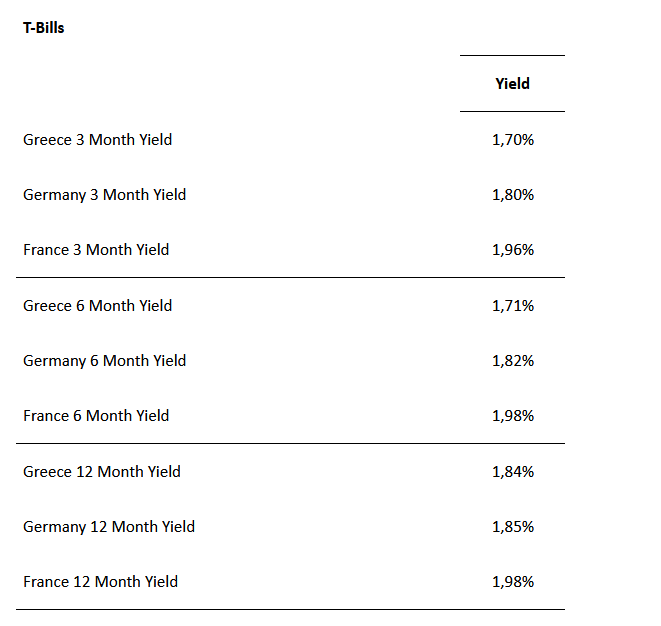
Task: Click France 12 Month's 1,98% value
Action: tap(513, 582)
